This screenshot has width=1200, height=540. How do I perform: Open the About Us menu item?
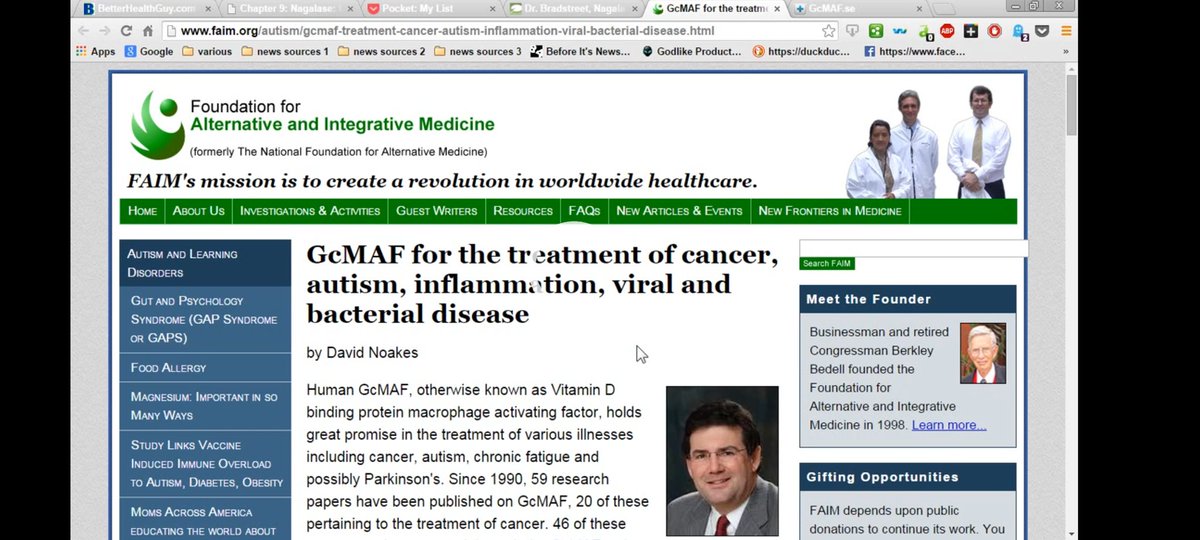[x=198, y=211]
